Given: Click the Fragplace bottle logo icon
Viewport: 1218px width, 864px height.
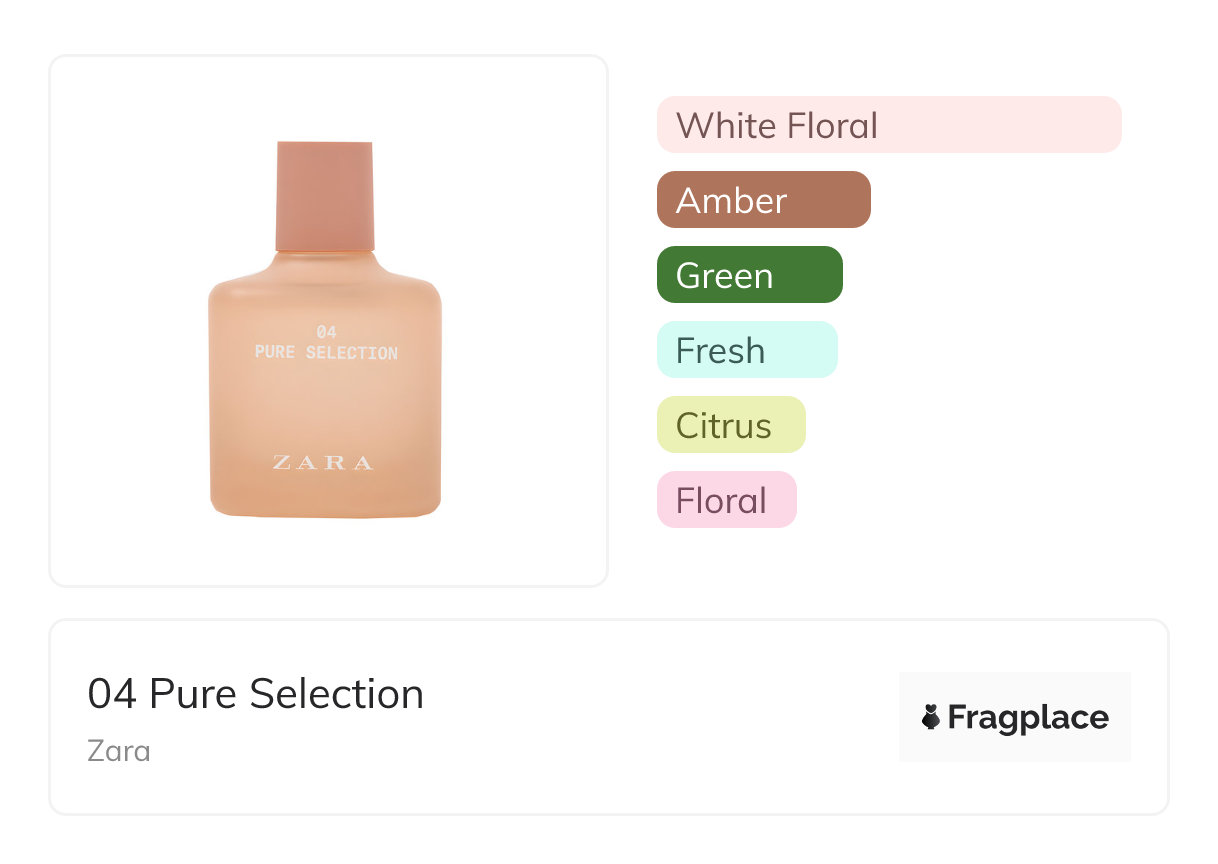Looking at the screenshot, I should (x=931, y=717).
